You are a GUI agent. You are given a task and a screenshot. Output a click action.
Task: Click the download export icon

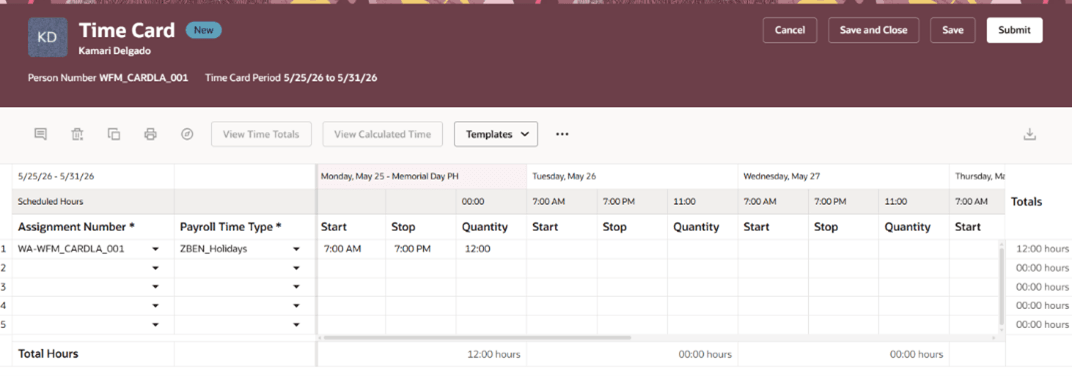coord(1030,134)
